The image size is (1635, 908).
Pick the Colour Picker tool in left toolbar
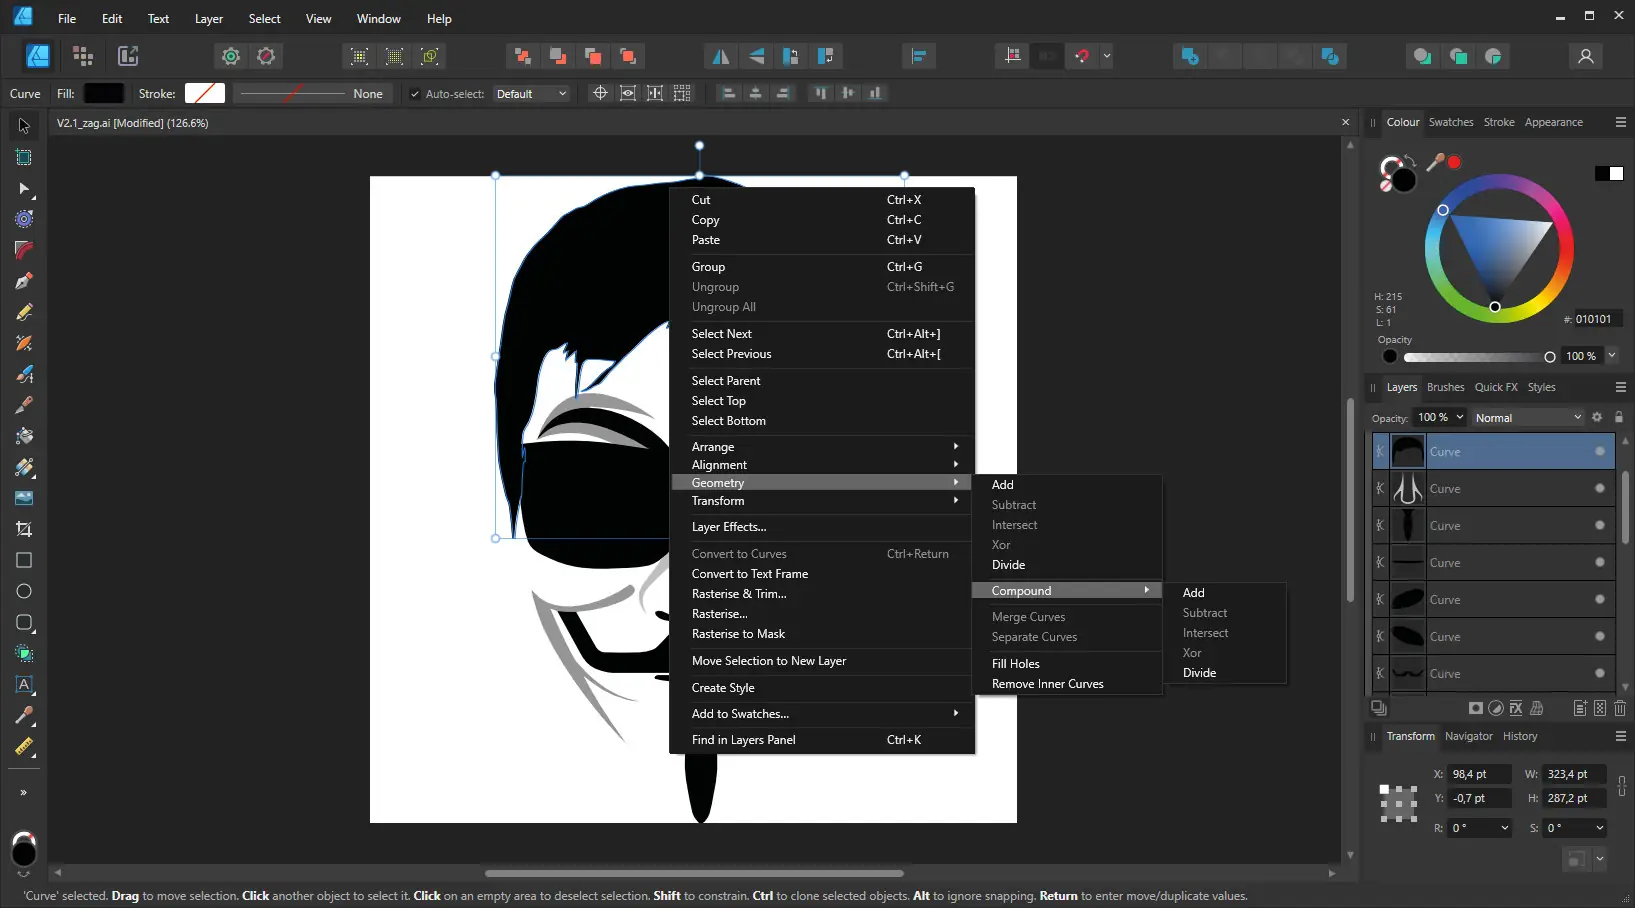pyautogui.click(x=24, y=716)
